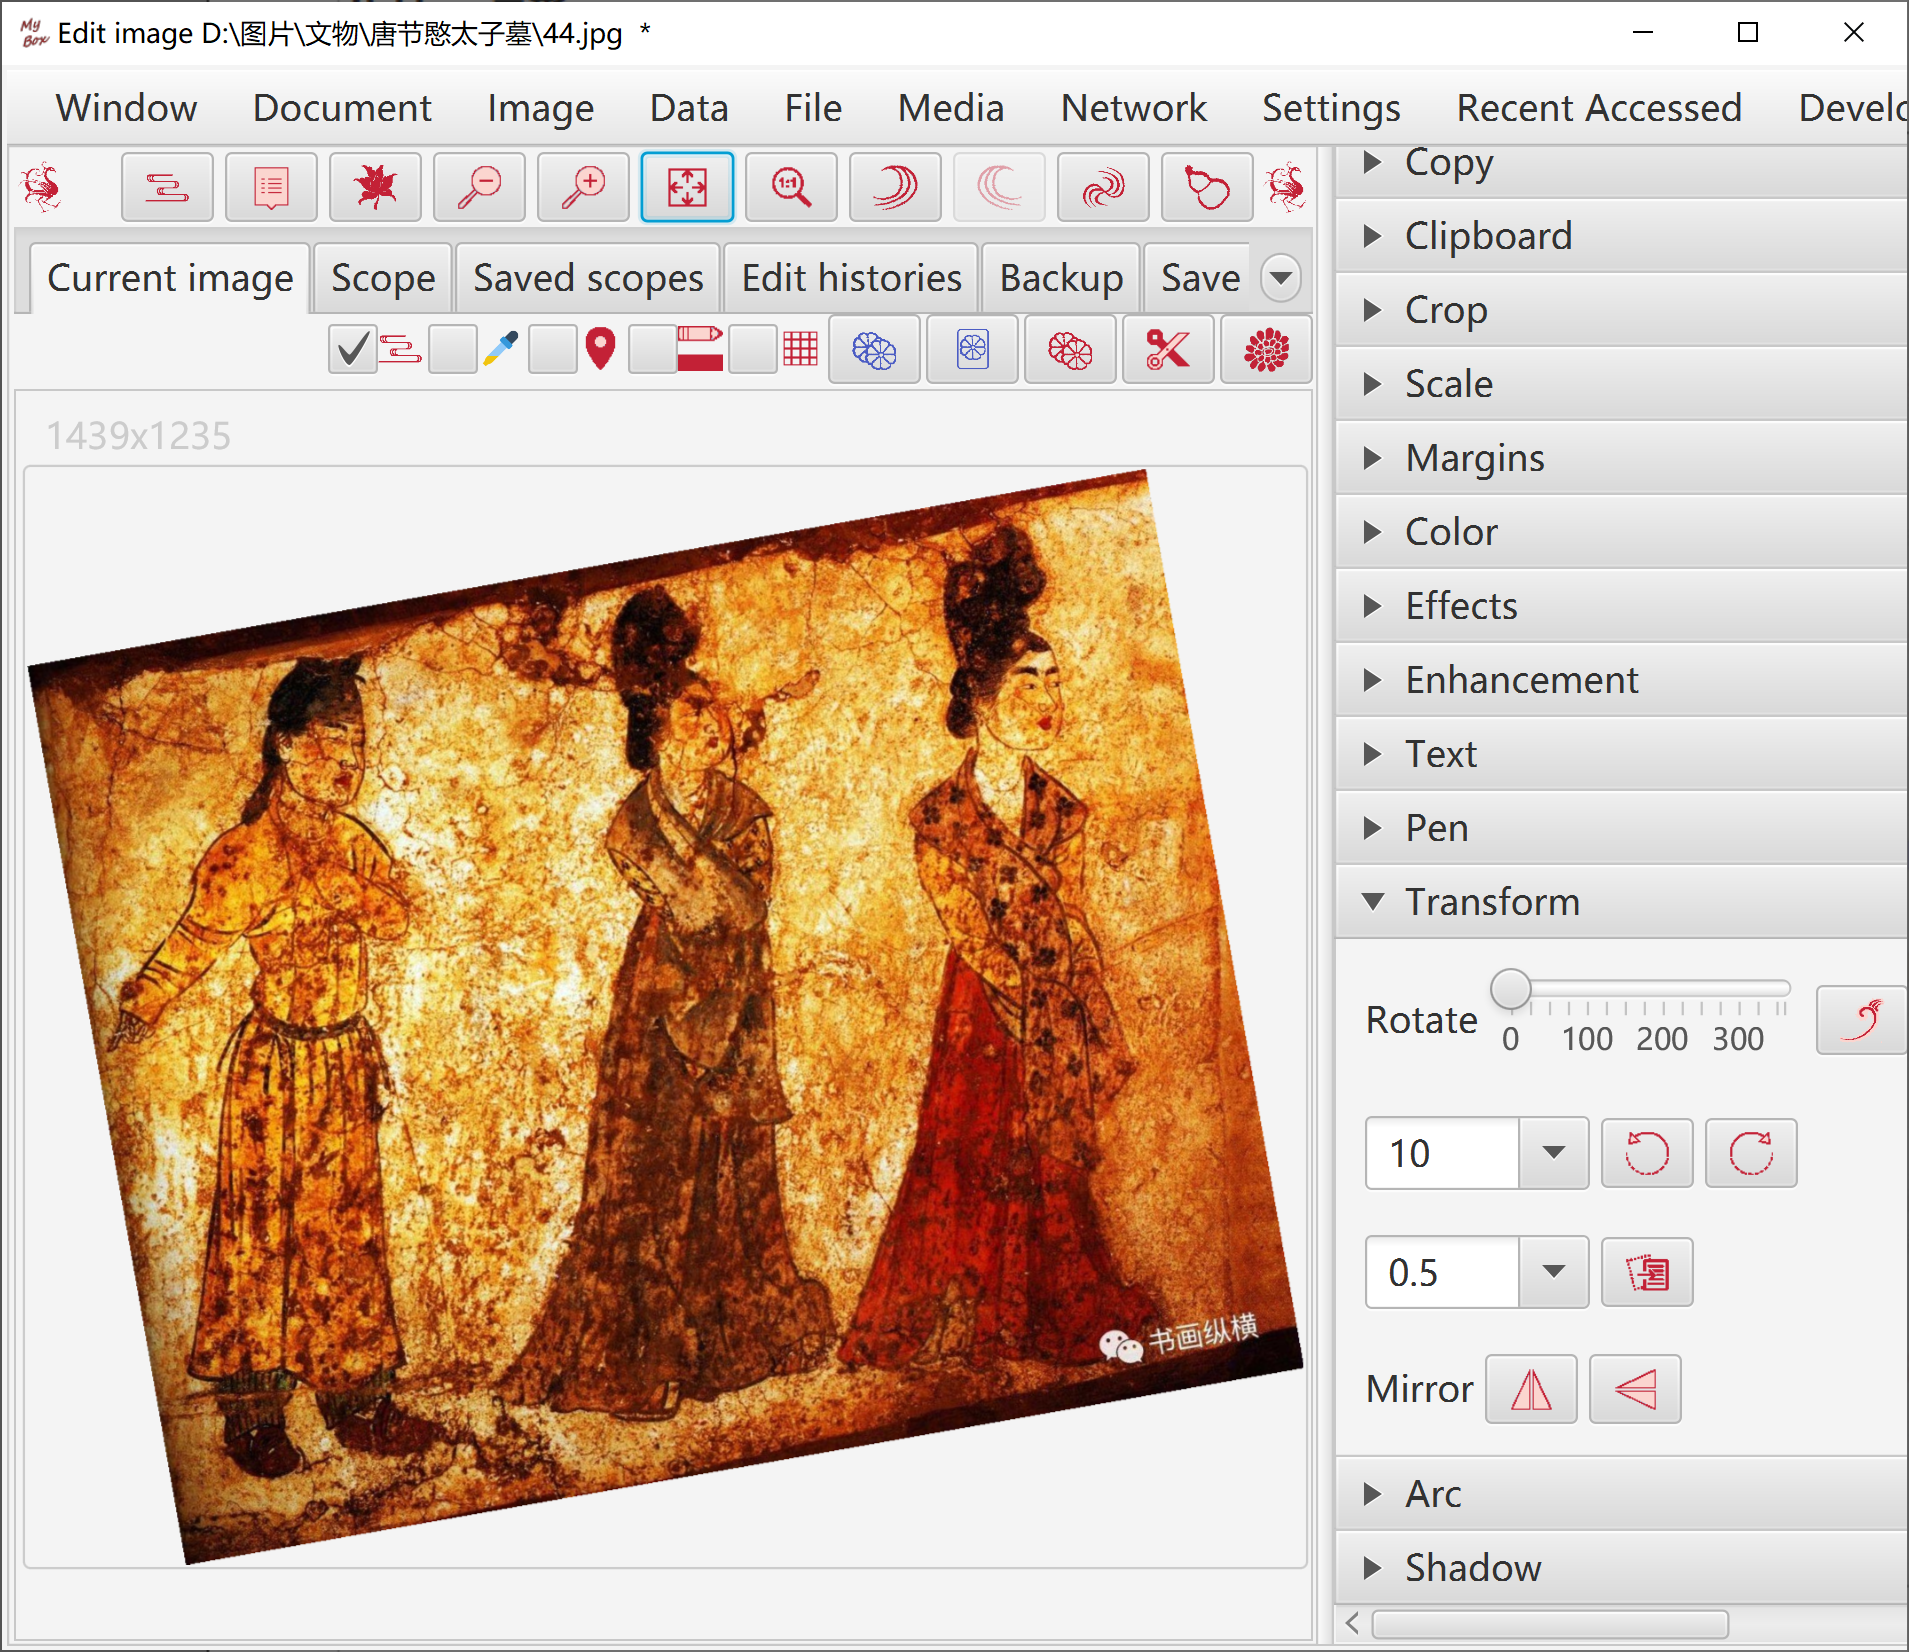Expand the Enhancement panel
The width and height of the screenshot is (1909, 1652).
click(x=1621, y=680)
